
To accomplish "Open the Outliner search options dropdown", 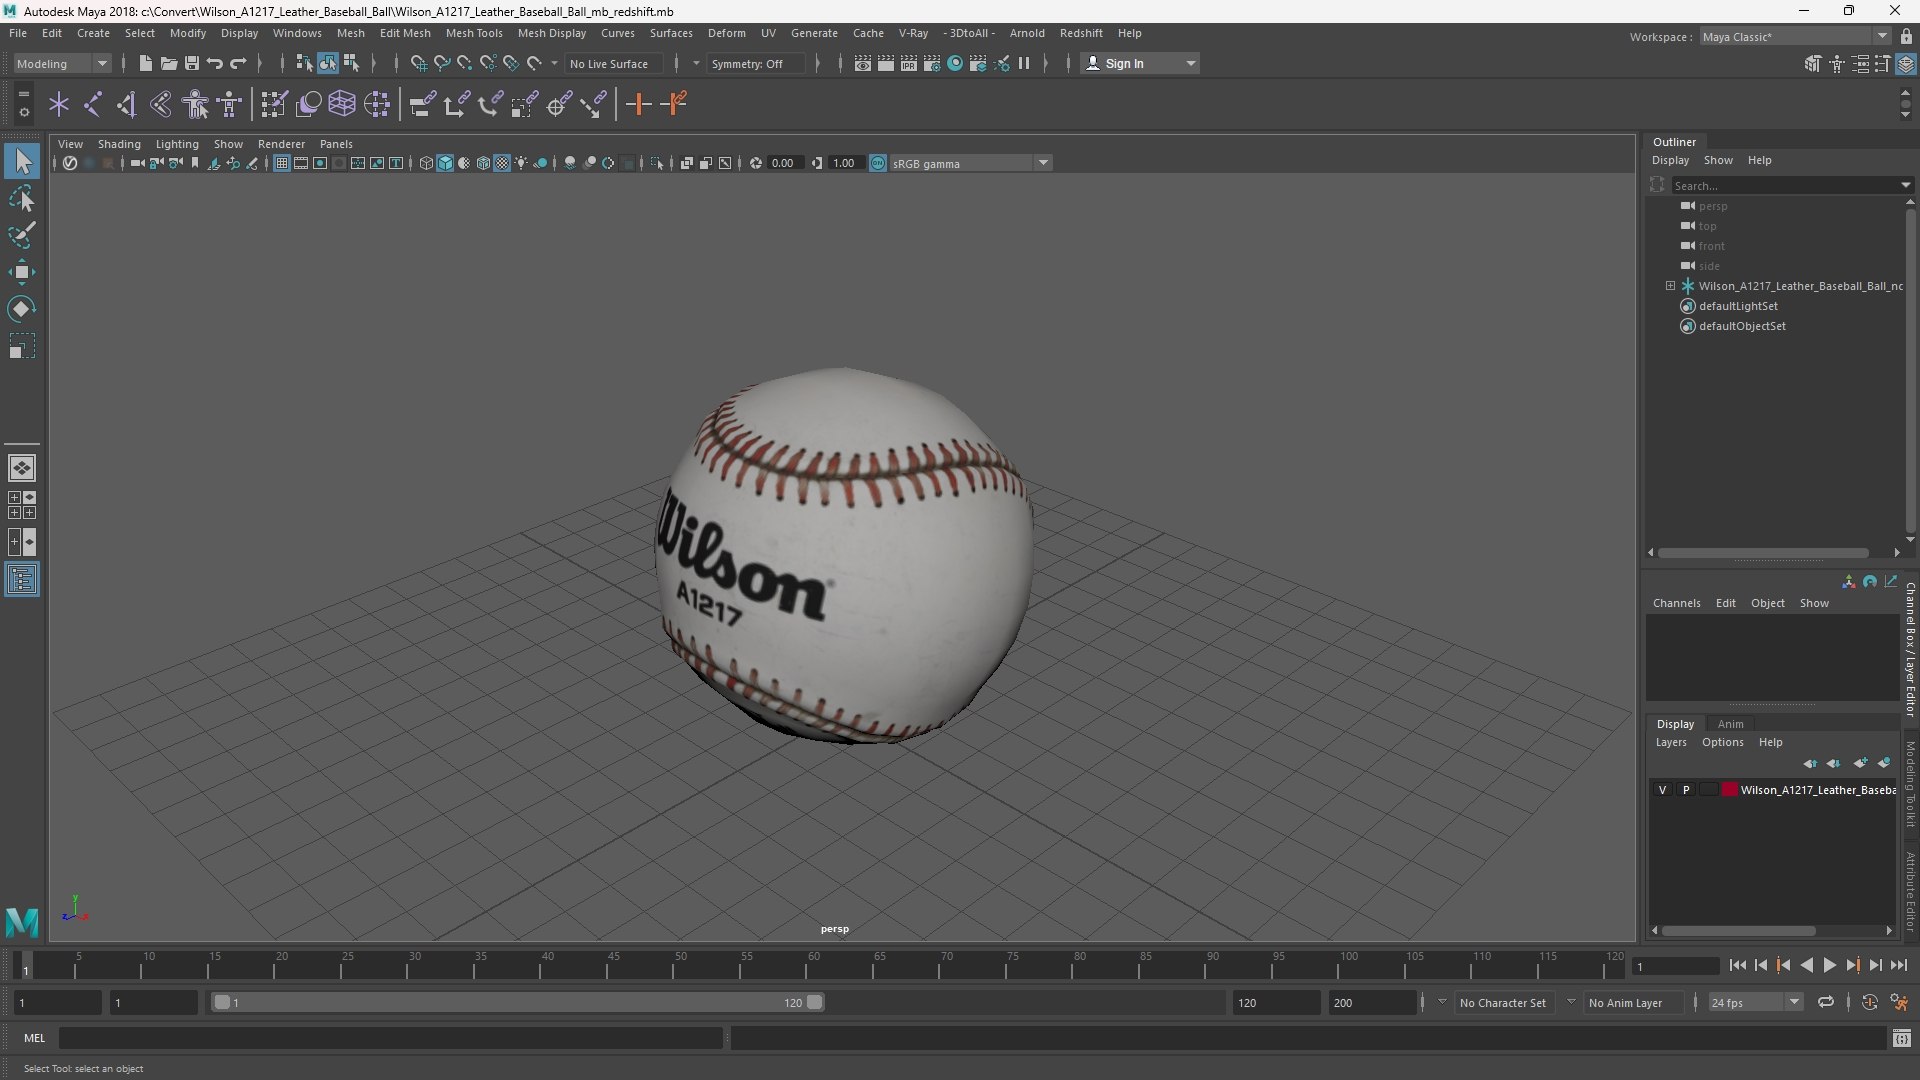I will coord(1905,185).
